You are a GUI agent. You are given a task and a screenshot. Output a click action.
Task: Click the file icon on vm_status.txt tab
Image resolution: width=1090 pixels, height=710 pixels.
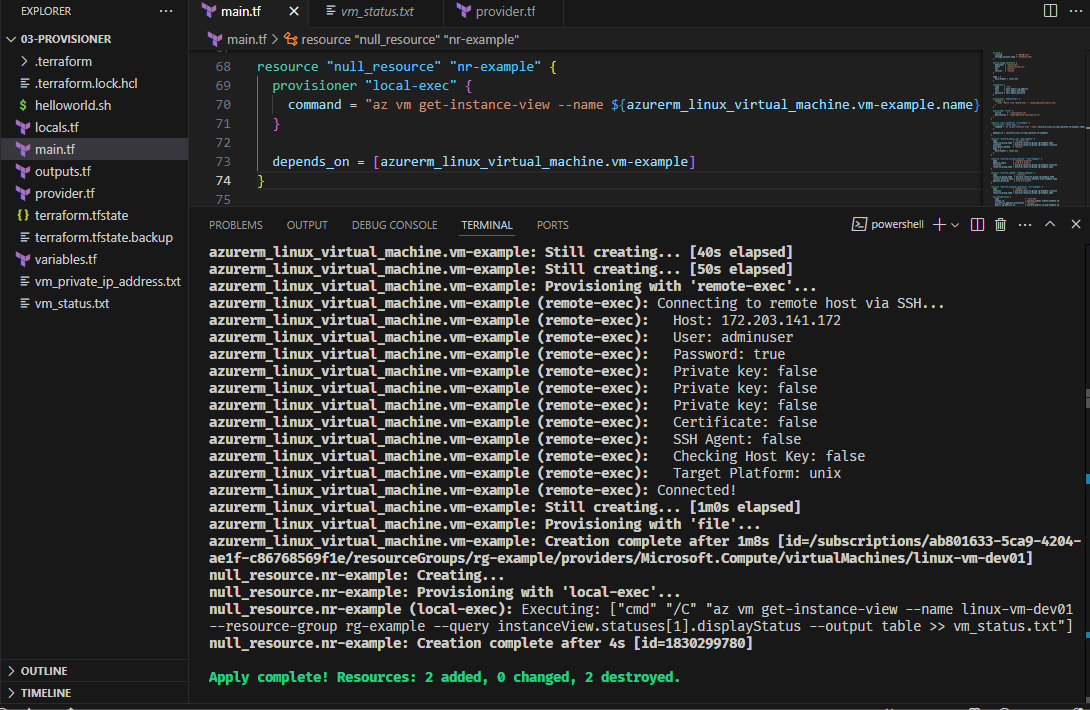tap(331, 11)
